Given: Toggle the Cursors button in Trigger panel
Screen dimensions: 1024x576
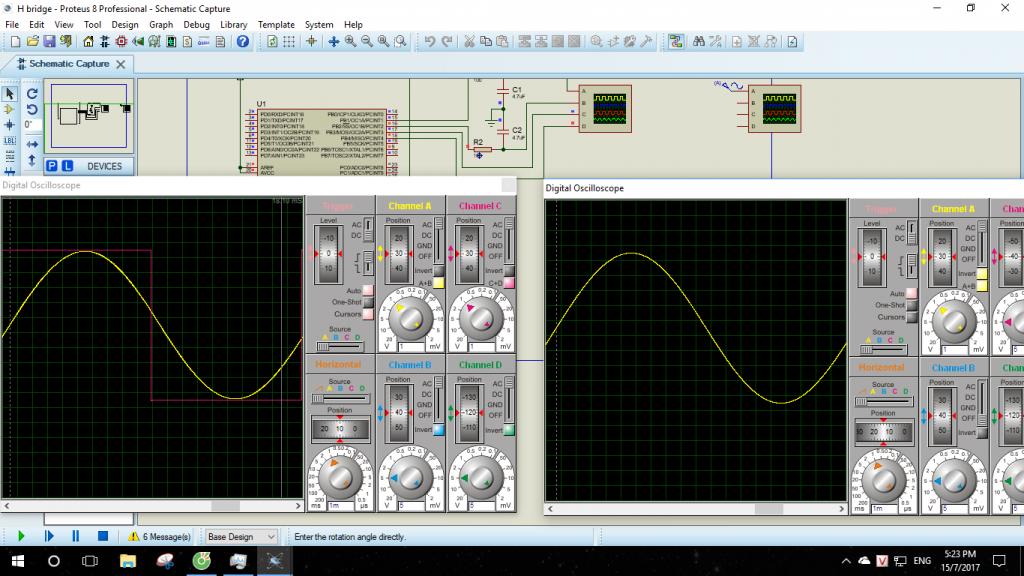Looking at the screenshot, I should 368,314.
